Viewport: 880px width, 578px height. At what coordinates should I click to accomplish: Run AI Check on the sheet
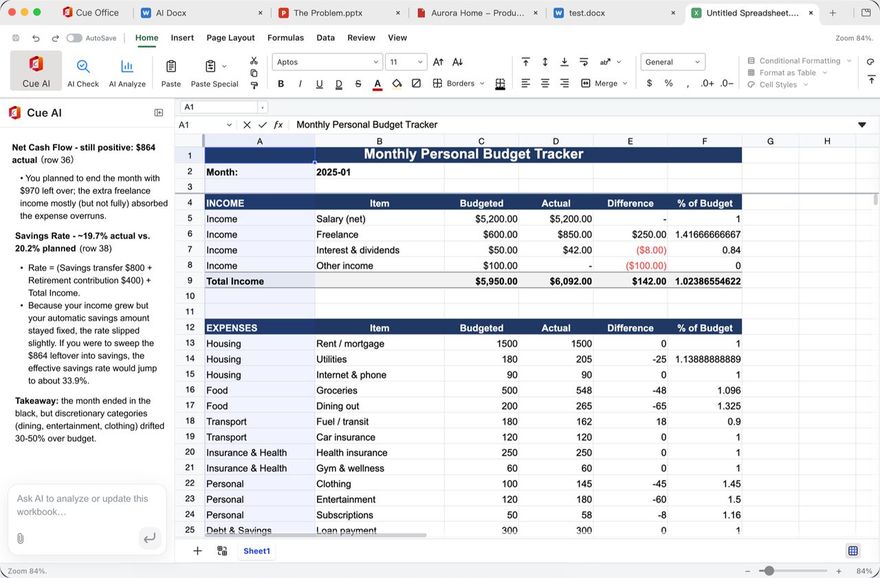tap(83, 74)
